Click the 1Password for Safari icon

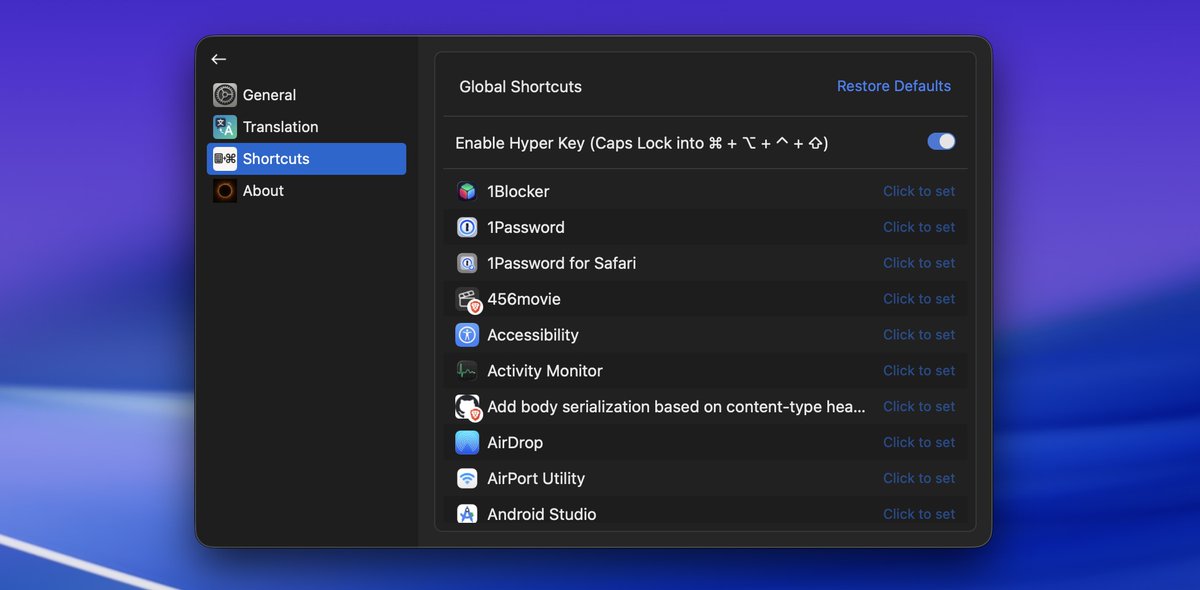click(x=467, y=263)
